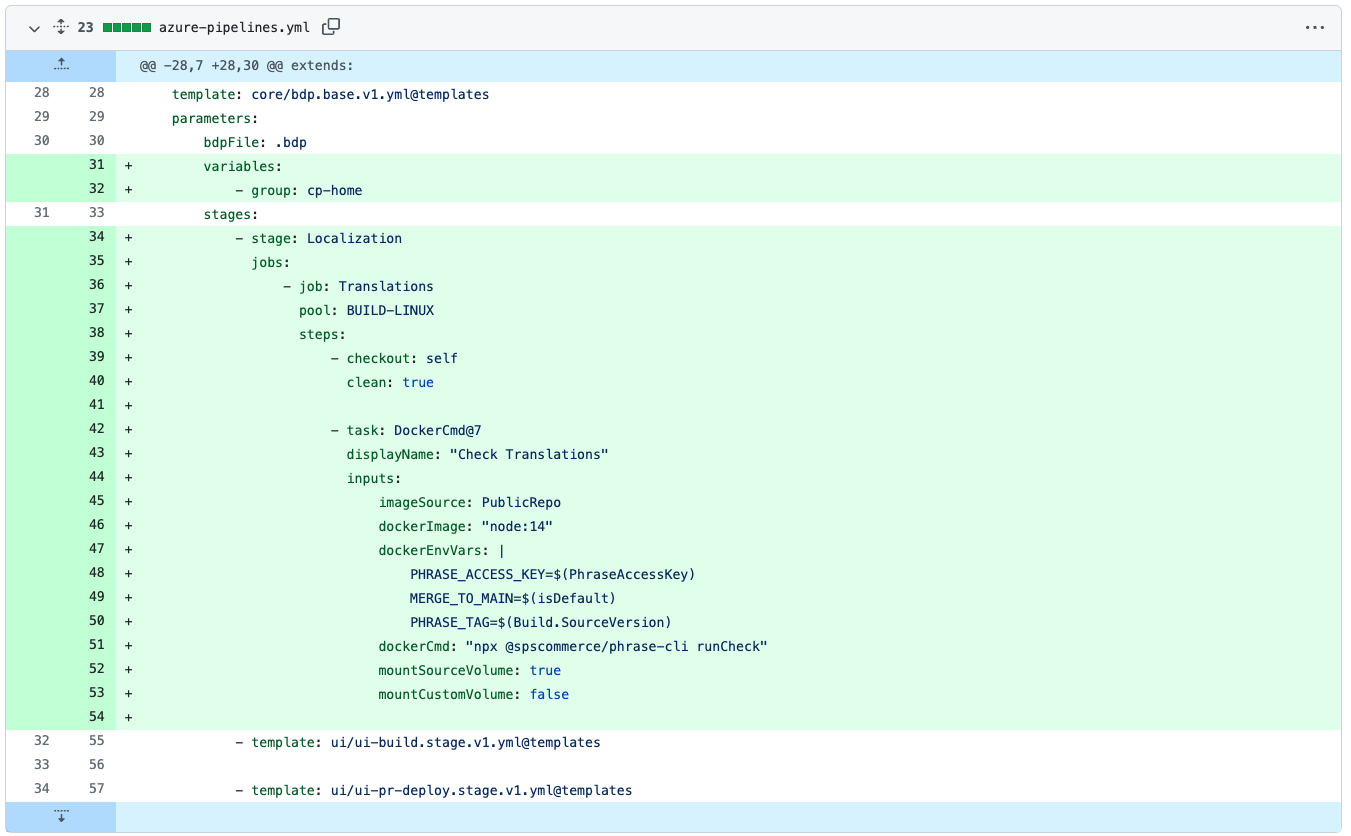
Task: Click the 'steps:' added line
Action: point(322,334)
